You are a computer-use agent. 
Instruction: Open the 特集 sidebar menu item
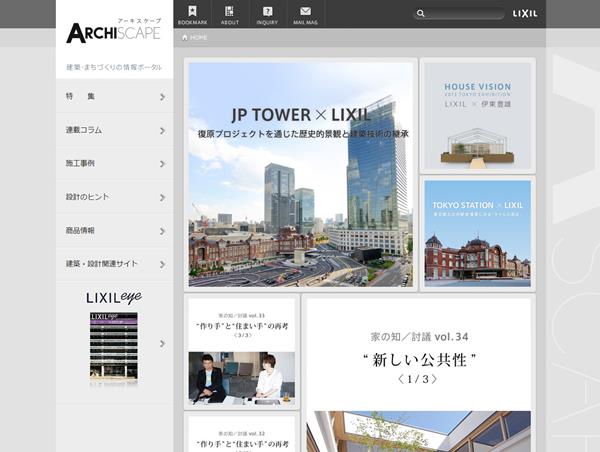[114, 96]
